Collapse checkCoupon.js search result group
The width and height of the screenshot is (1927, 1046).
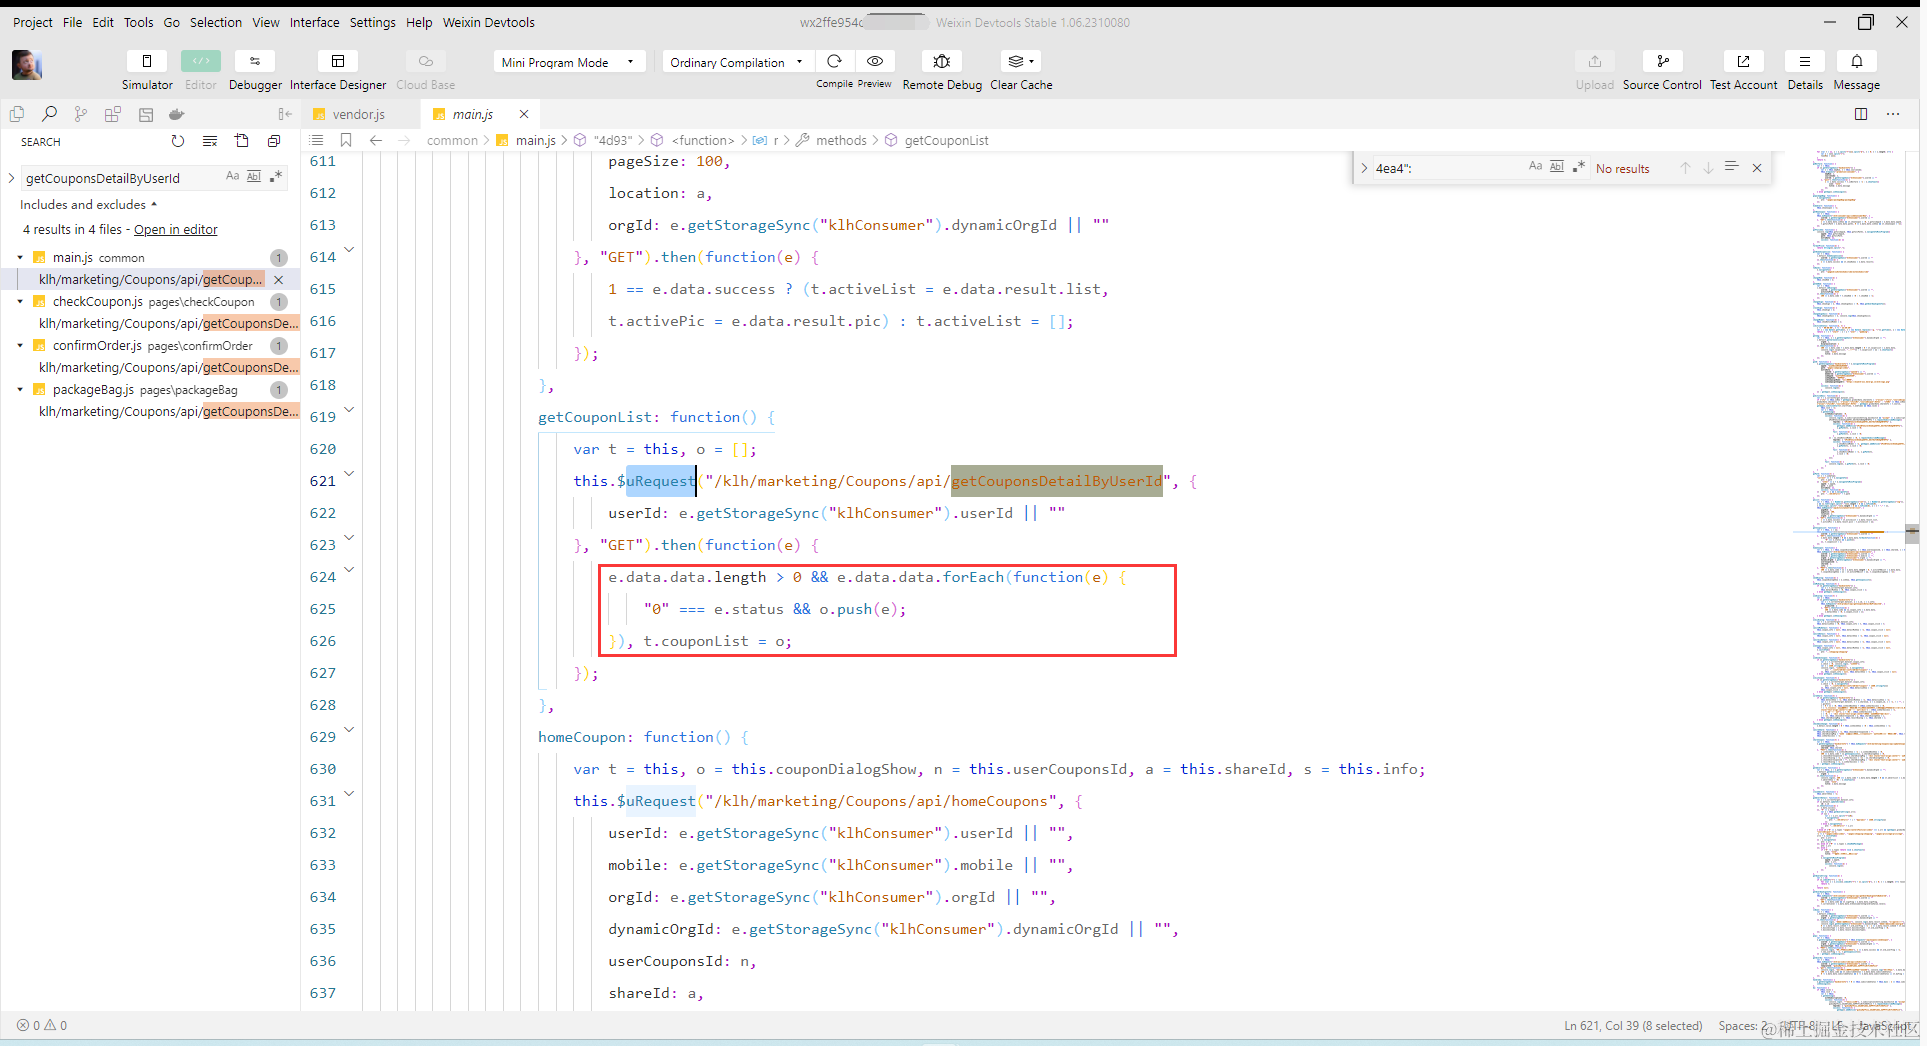click(20, 301)
